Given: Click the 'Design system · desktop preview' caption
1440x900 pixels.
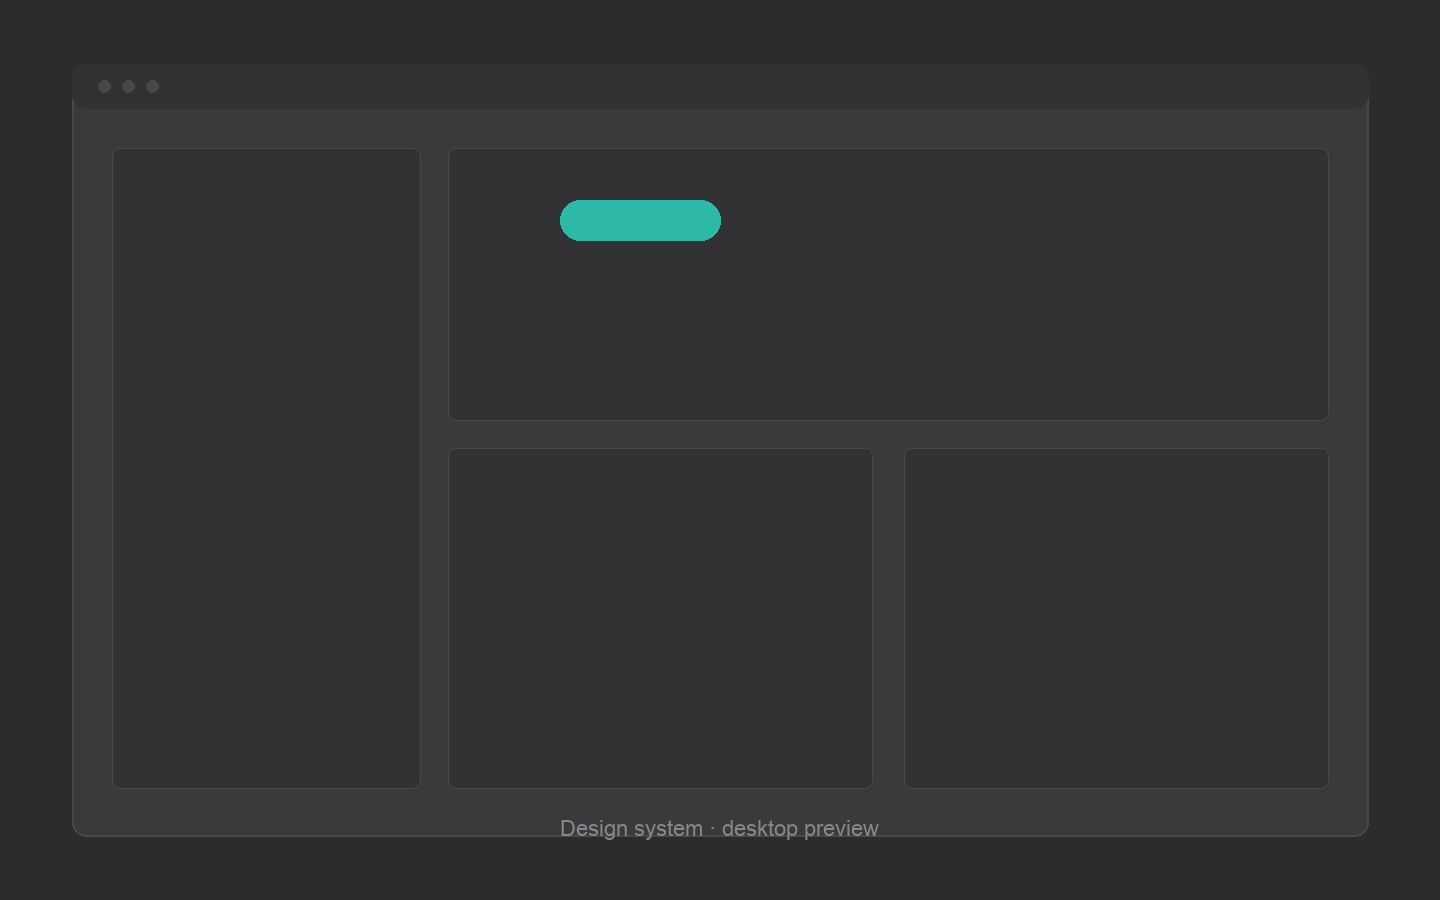Looking at the screenshot, I should (719, 829).
